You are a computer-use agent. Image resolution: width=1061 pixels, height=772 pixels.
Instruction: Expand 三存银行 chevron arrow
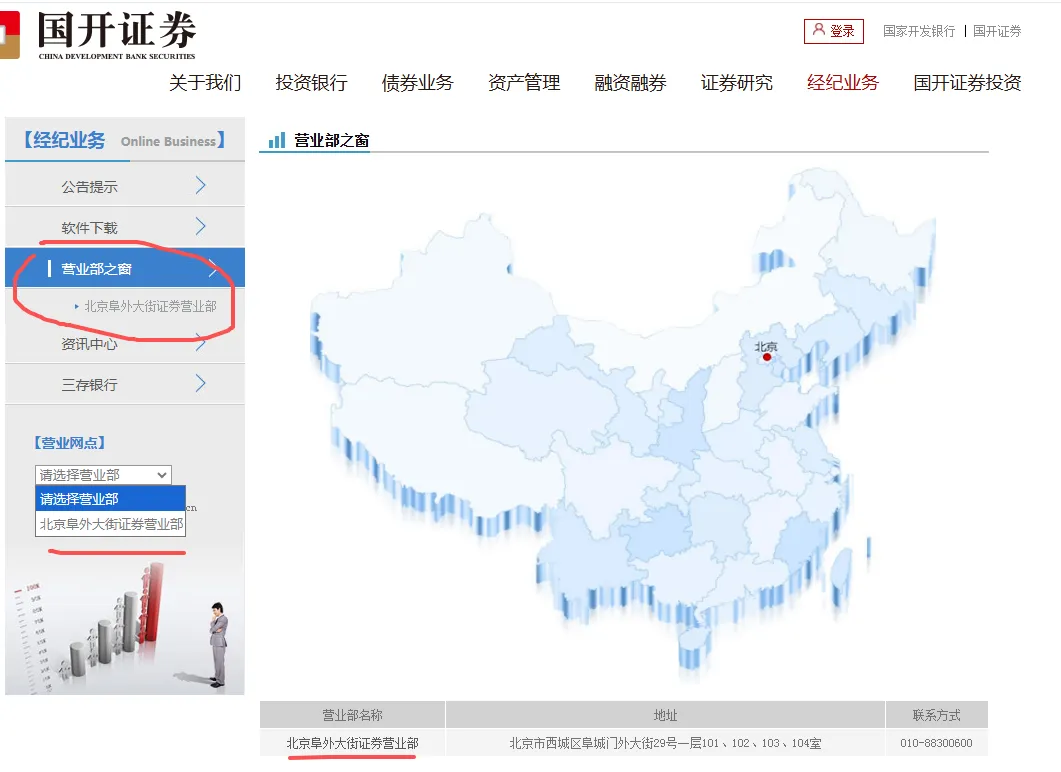coord(200,384)
